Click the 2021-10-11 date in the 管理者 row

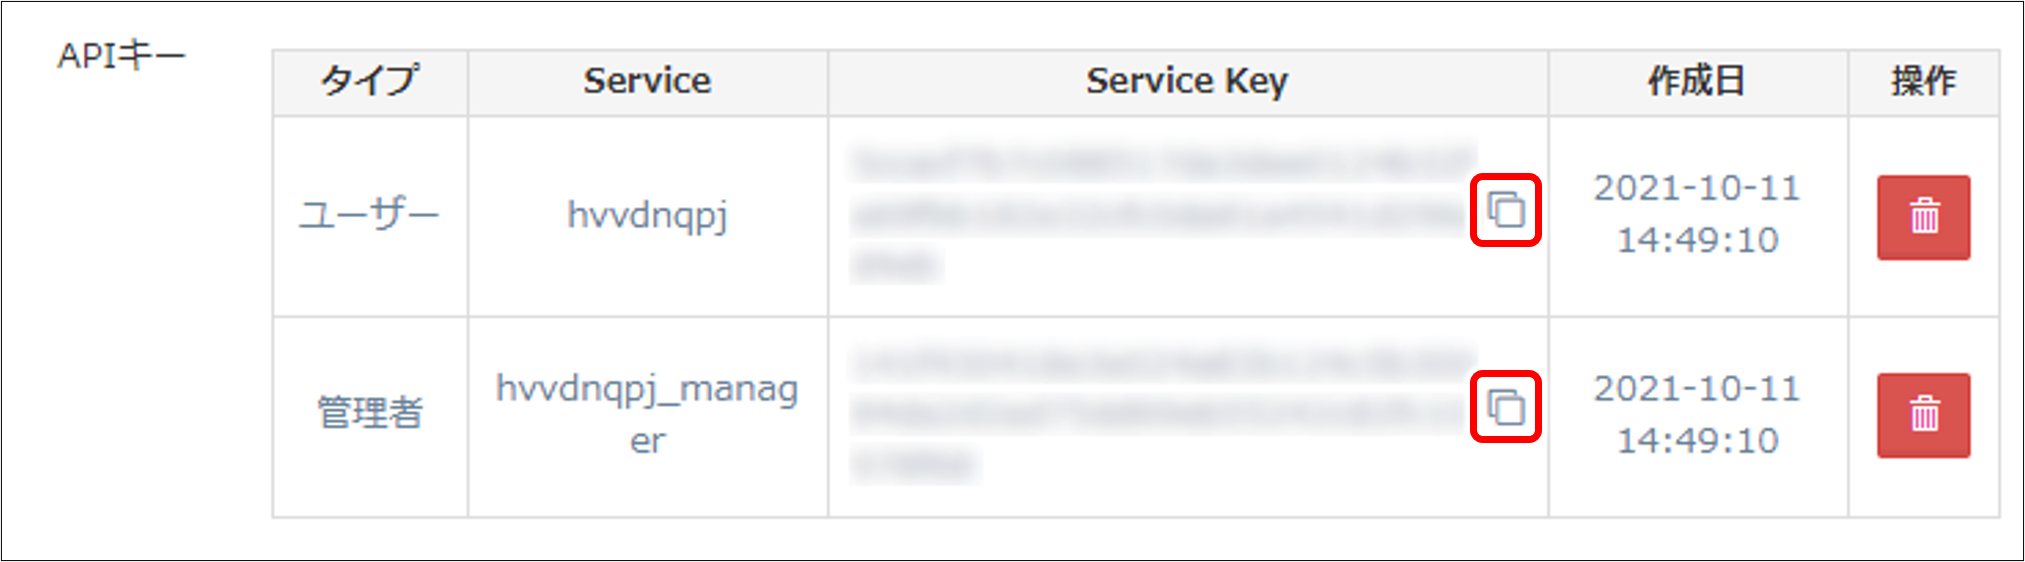point(1697,388)
